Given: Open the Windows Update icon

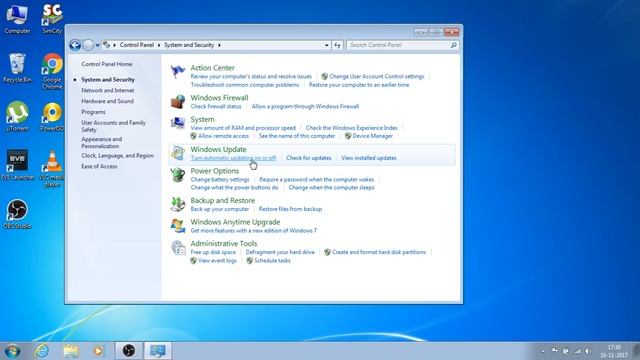Looking at the screenshot, I should pyautogui.click(x=178, y=153).
